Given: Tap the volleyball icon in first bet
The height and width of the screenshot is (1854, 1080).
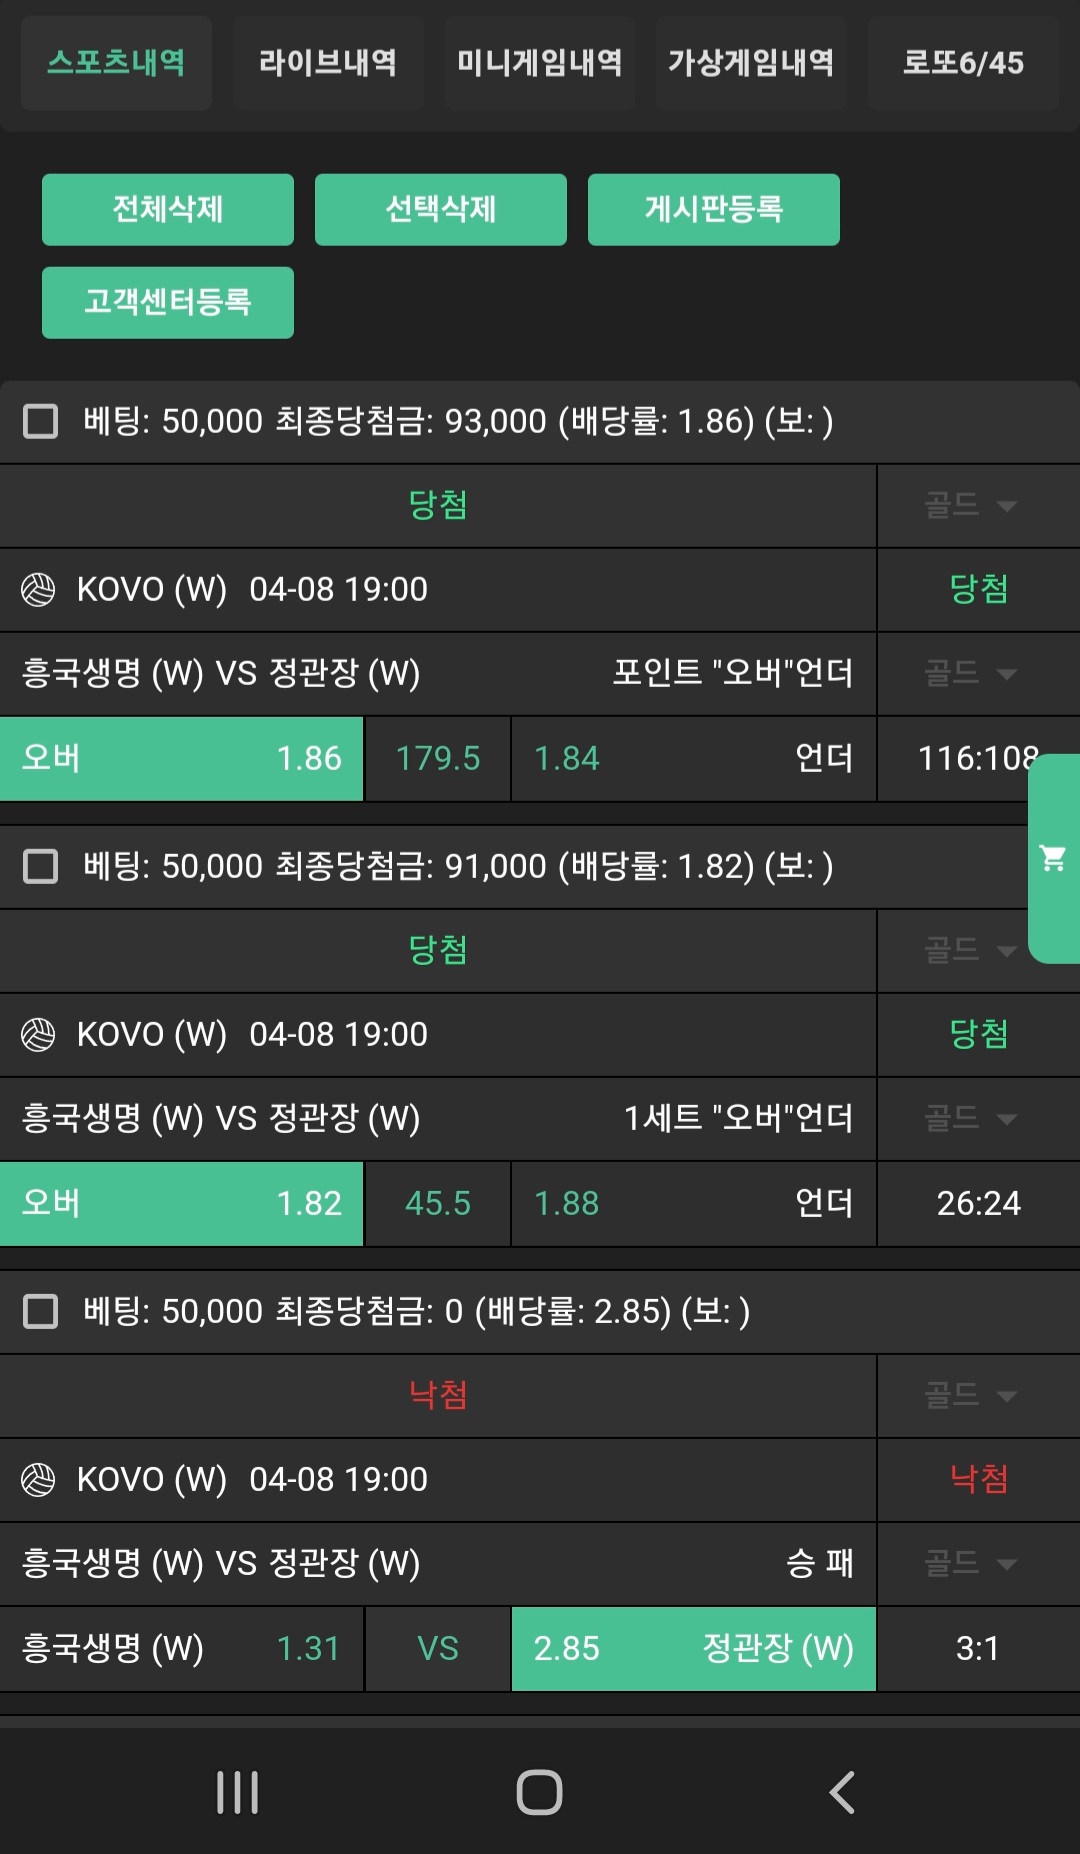Looking at the screenshot, I should [x=39, y=589].
